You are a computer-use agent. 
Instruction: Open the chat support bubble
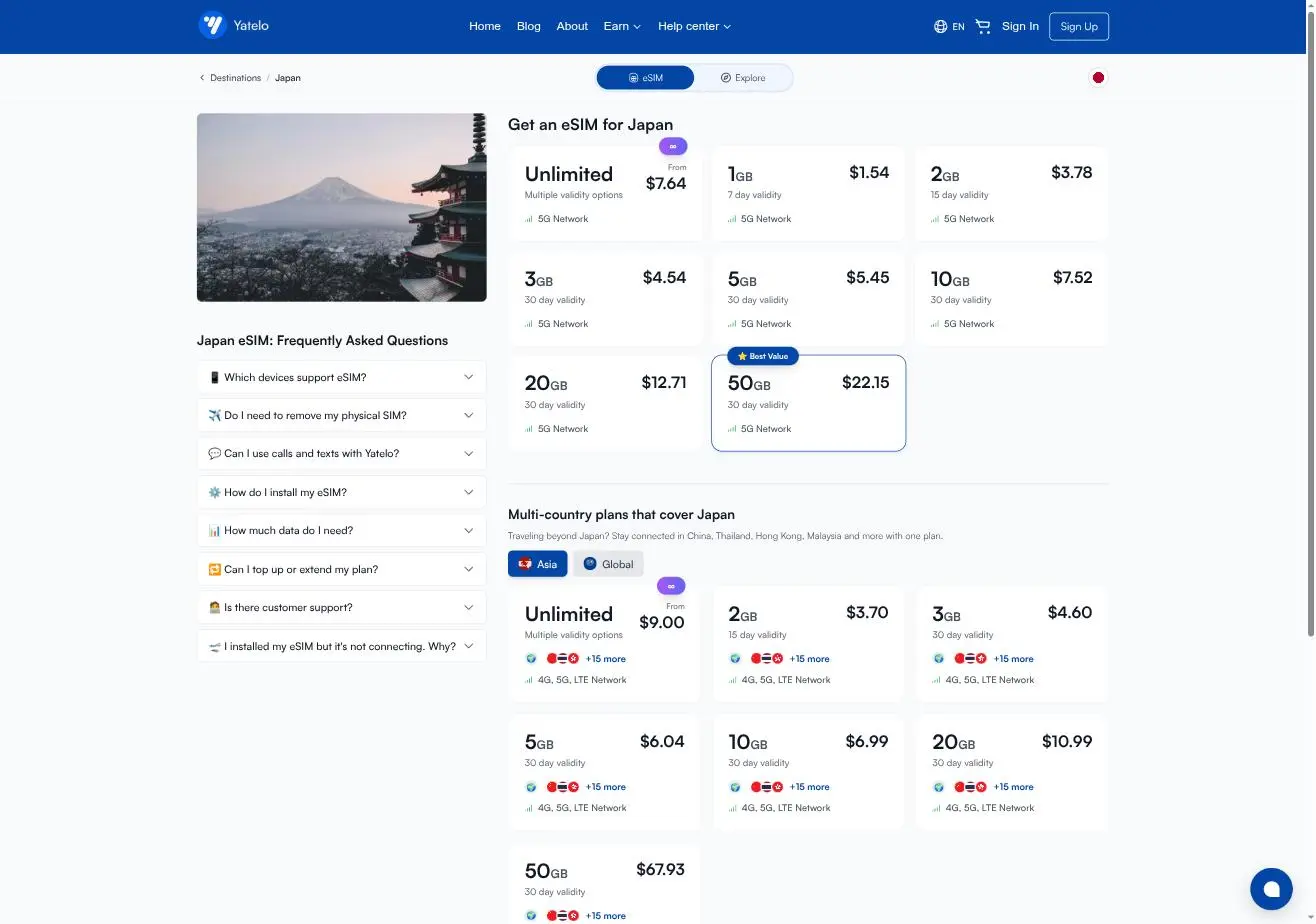point(1271,888)
